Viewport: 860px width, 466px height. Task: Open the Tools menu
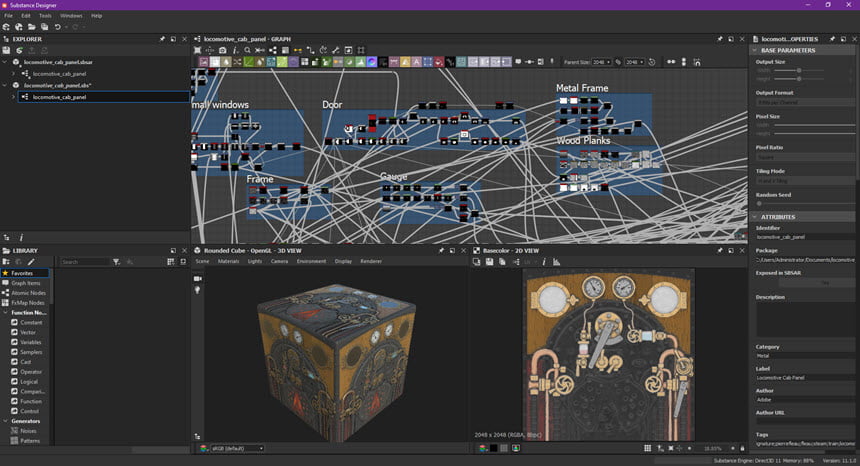point(45,16)
